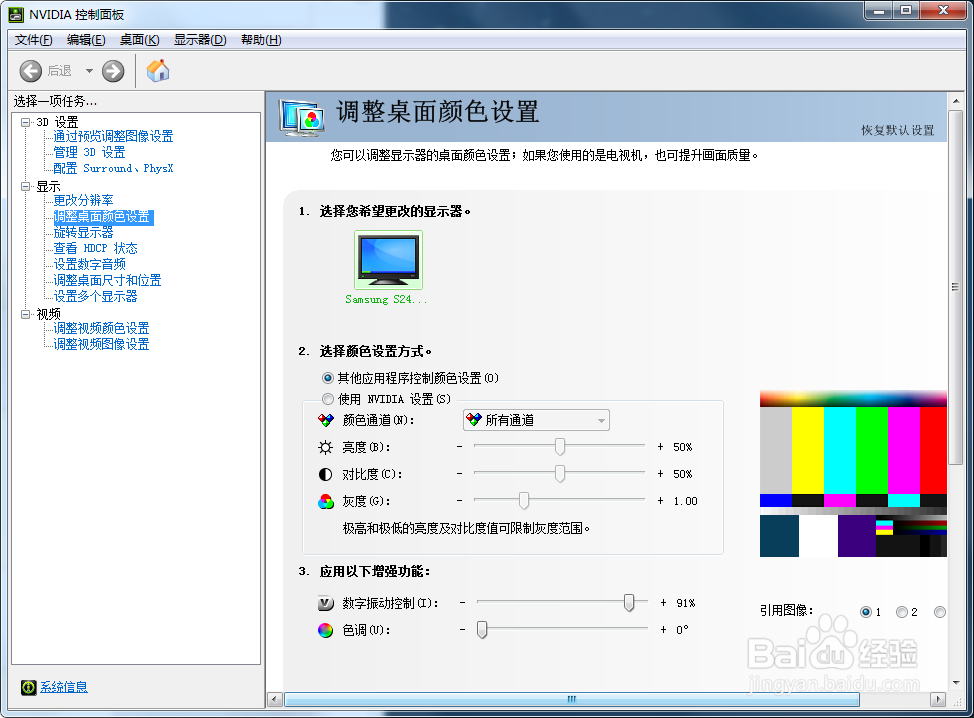Select reference image 2 radio button
The image size is (974, 718).
902,612
